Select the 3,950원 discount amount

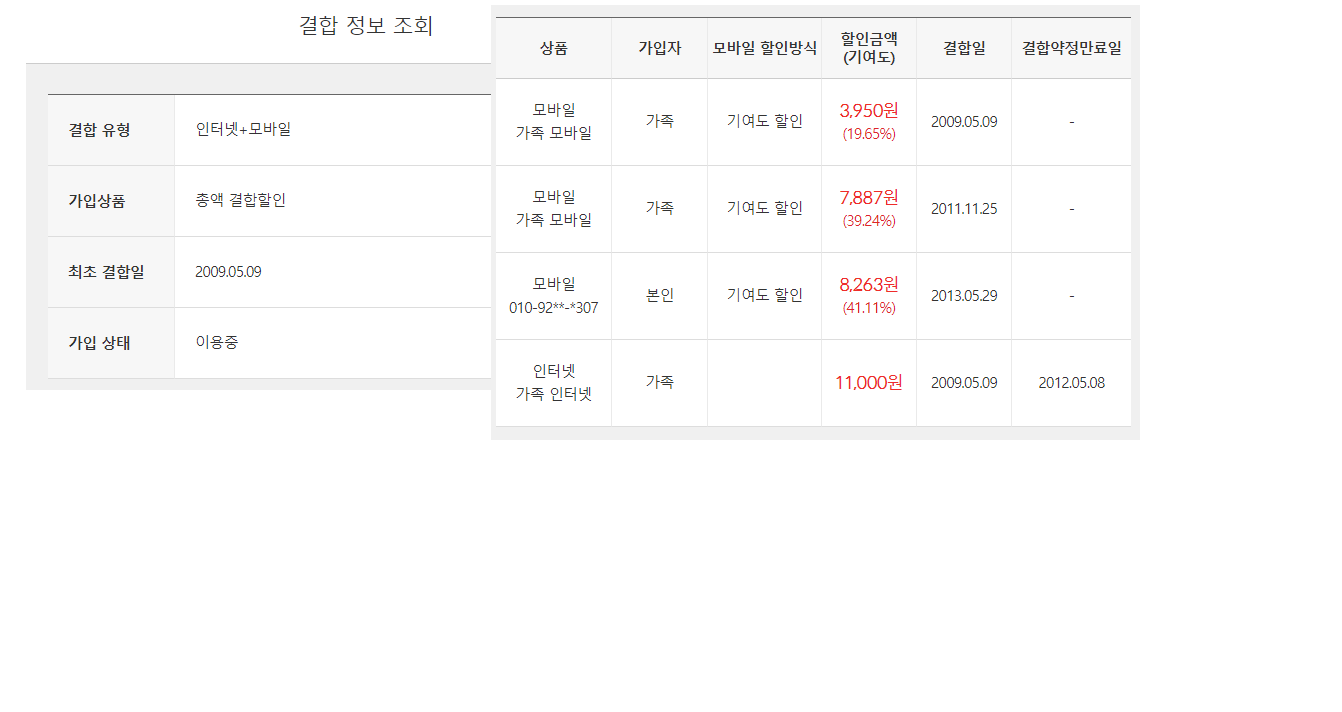point(868,111)
